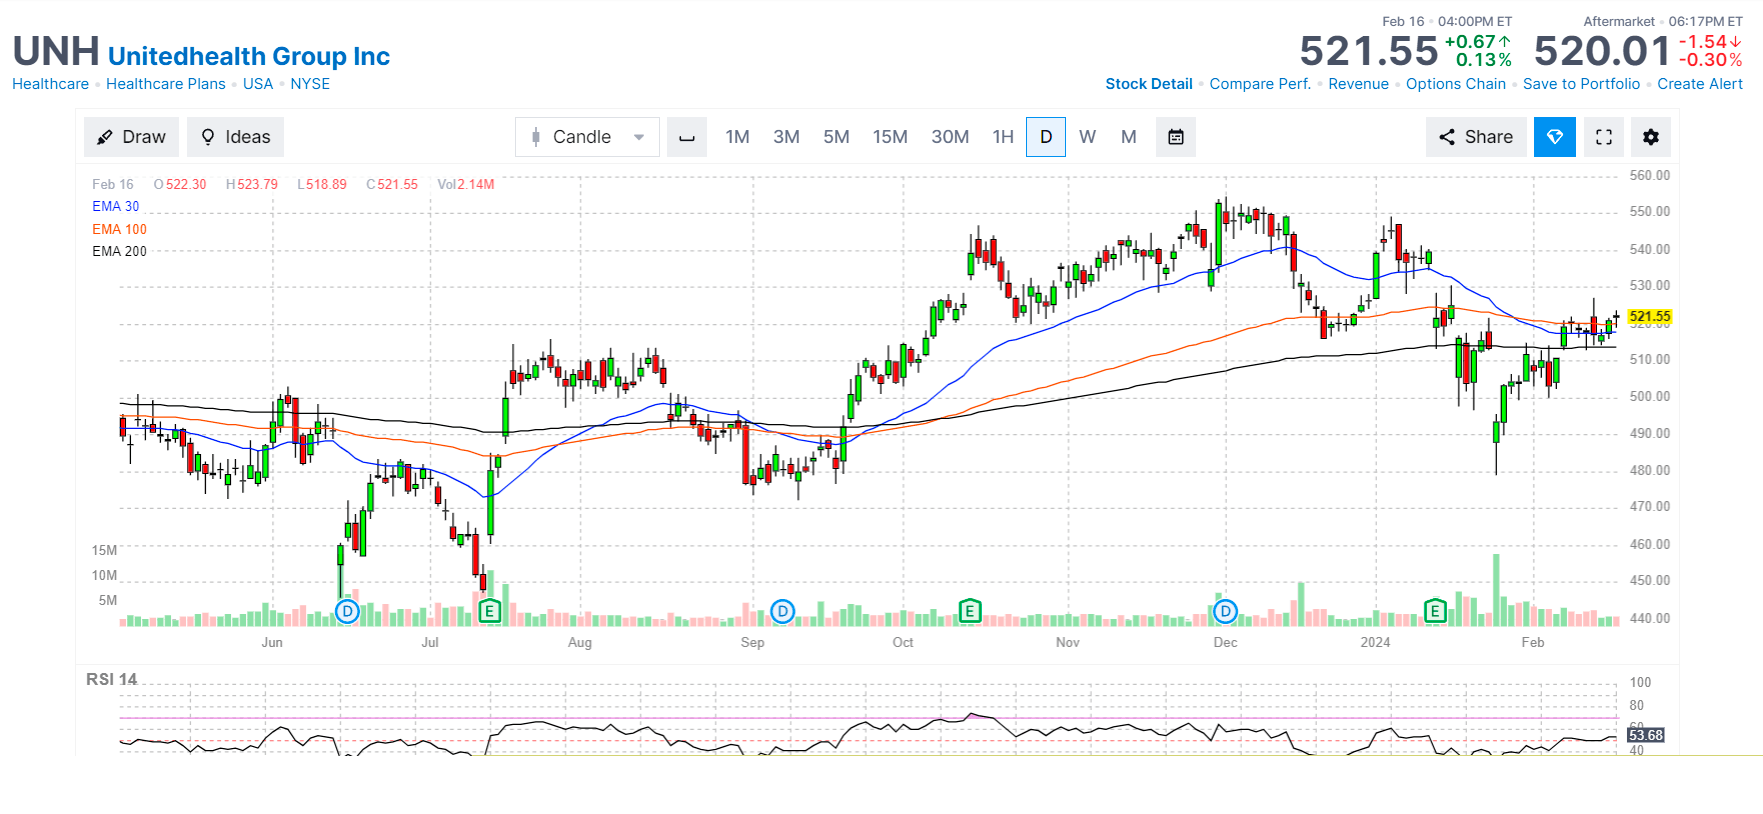1763x814 pixels.
Task: Click the EMA 100 indicator label
Action: click(119, 229)
